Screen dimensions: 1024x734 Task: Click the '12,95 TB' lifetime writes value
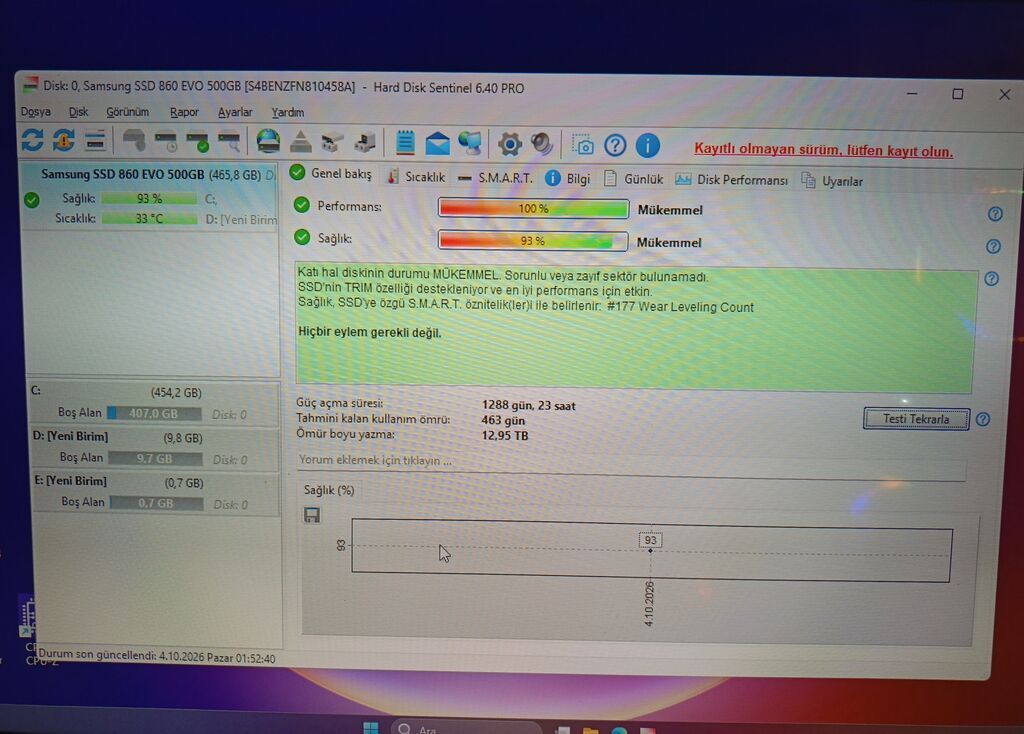[505, 436]
